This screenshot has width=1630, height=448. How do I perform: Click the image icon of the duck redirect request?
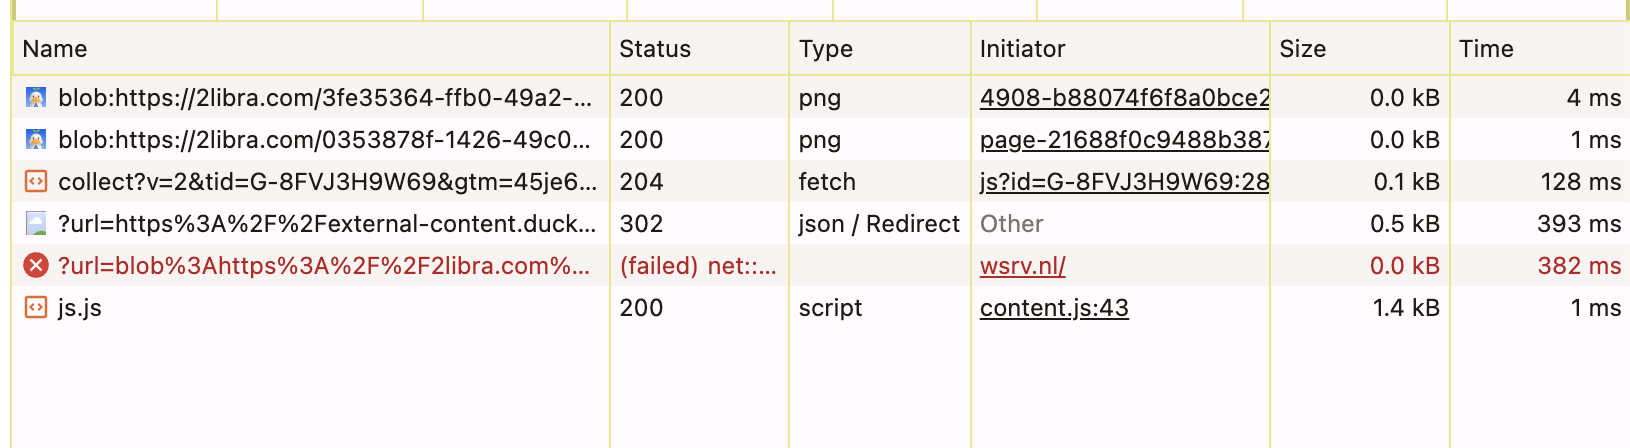pos(36,224)
